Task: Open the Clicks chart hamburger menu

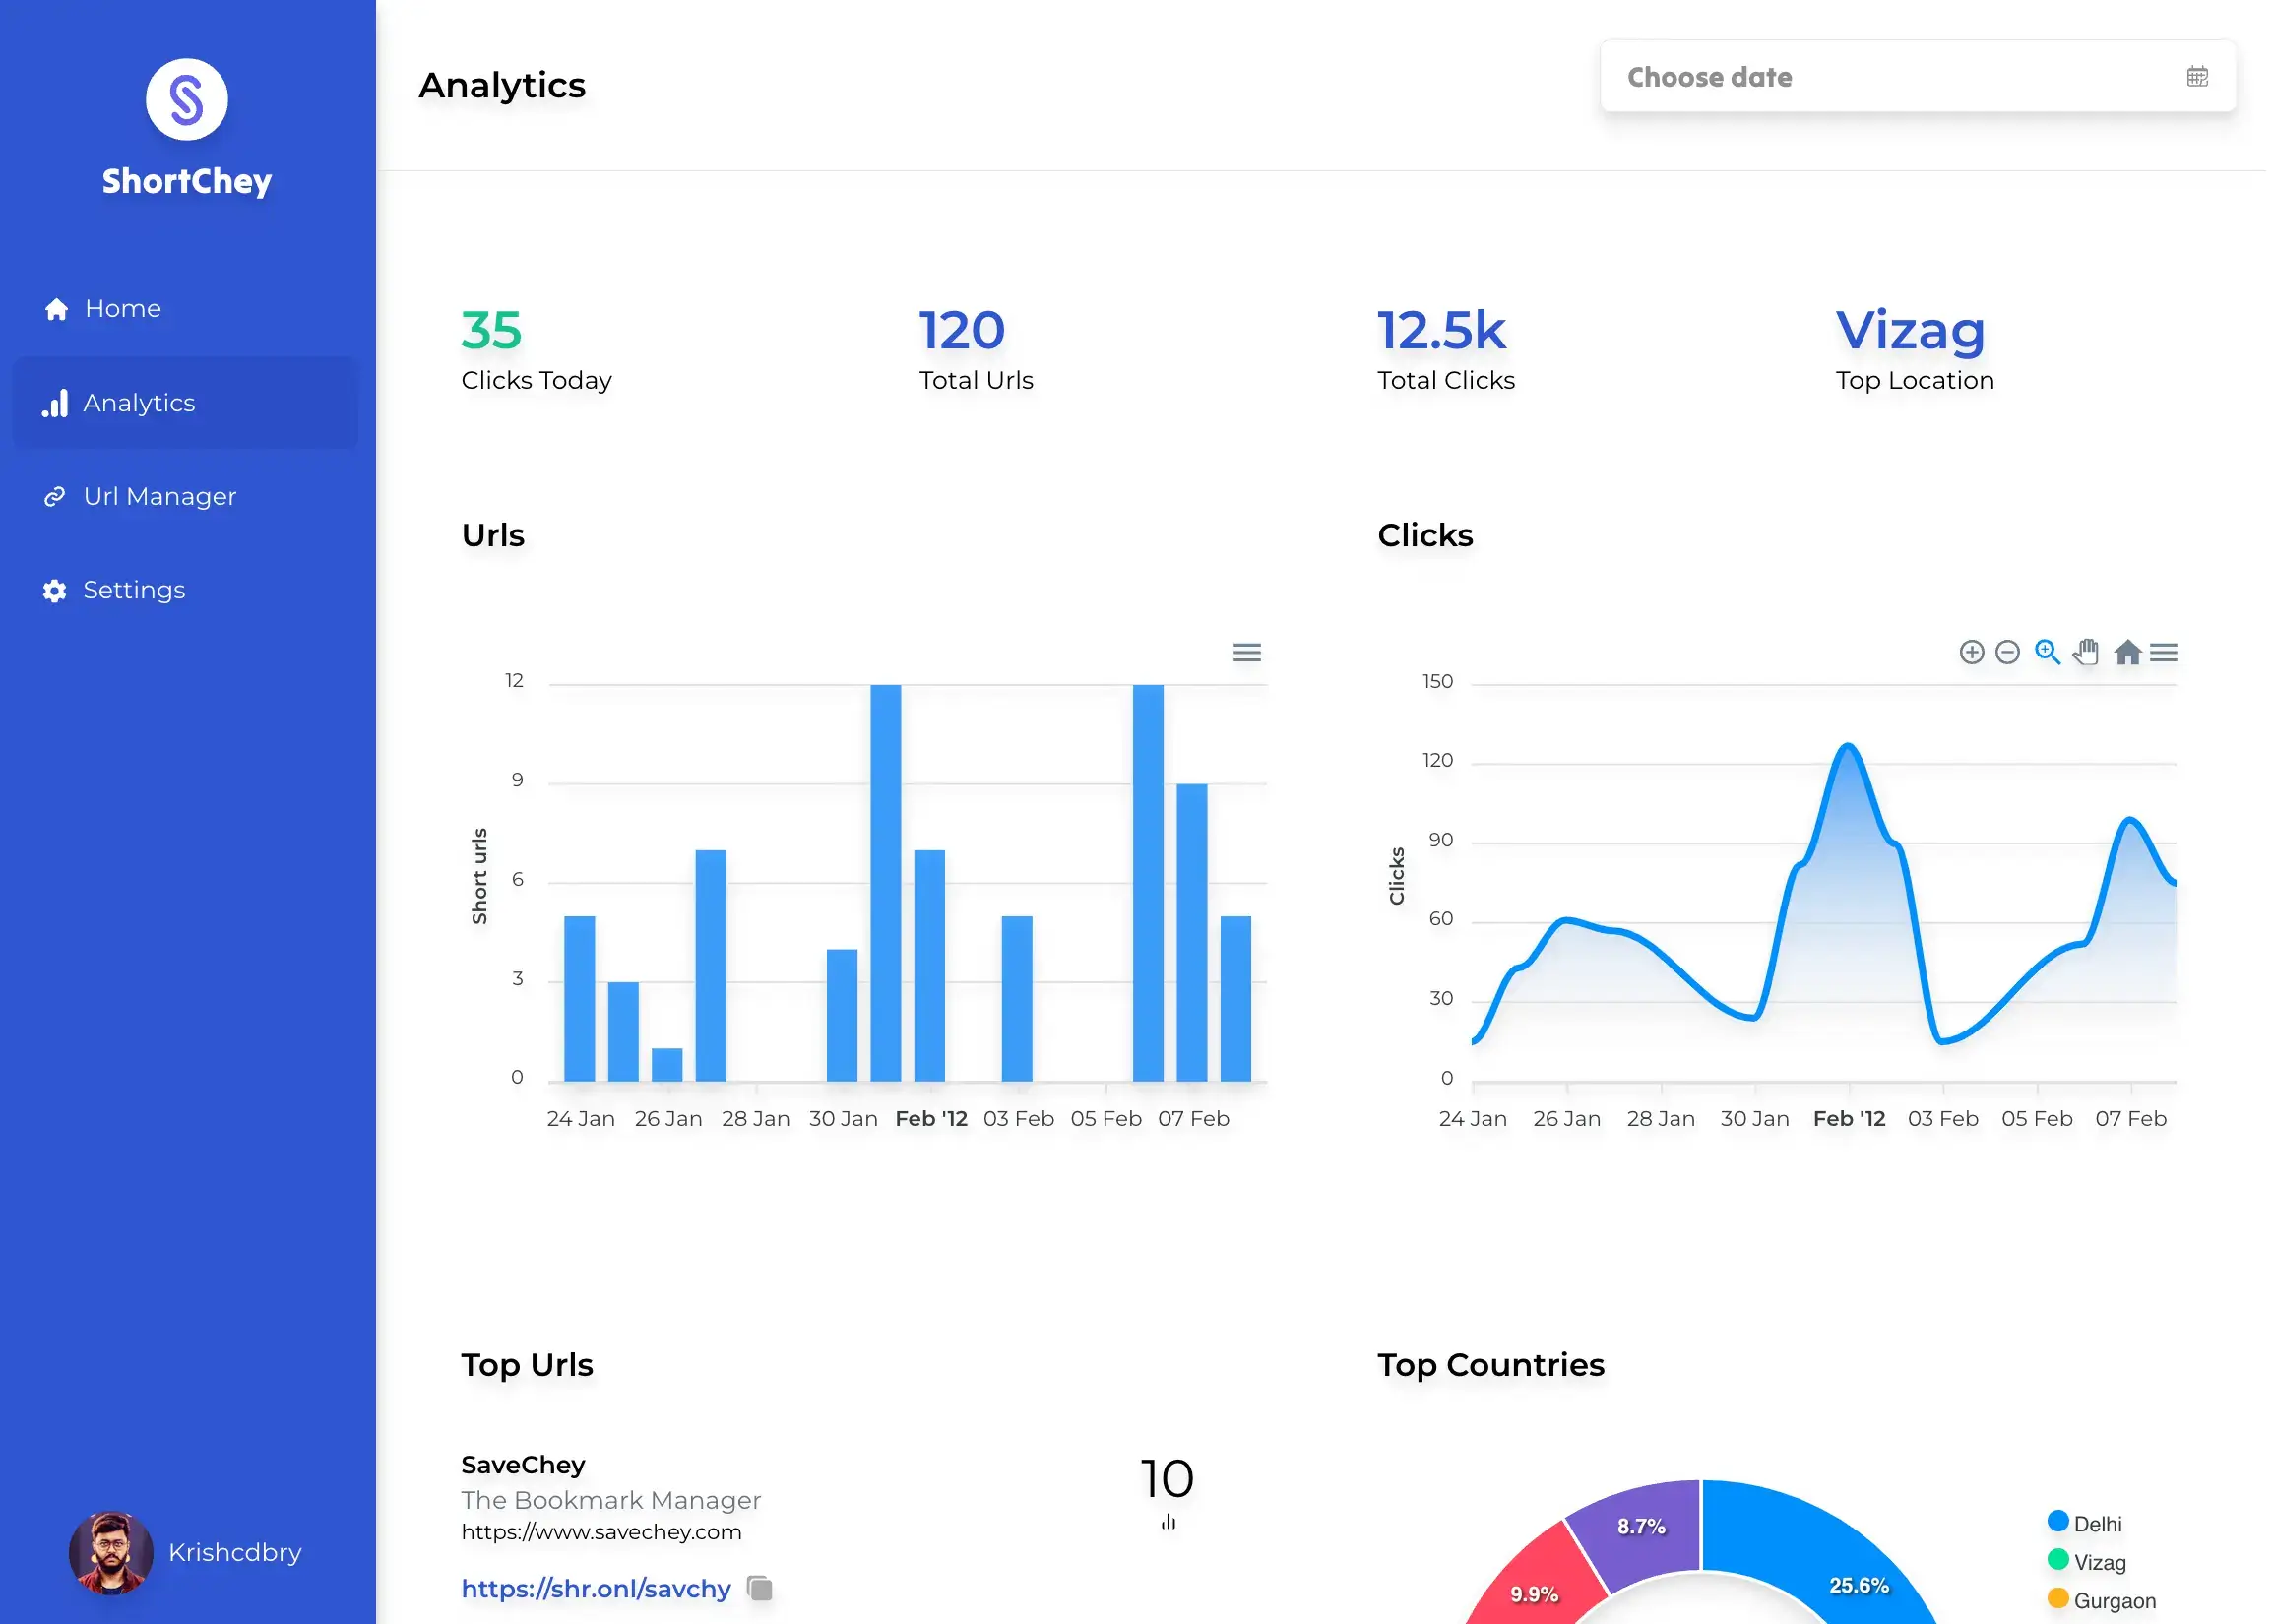Action: (2163, 653)
